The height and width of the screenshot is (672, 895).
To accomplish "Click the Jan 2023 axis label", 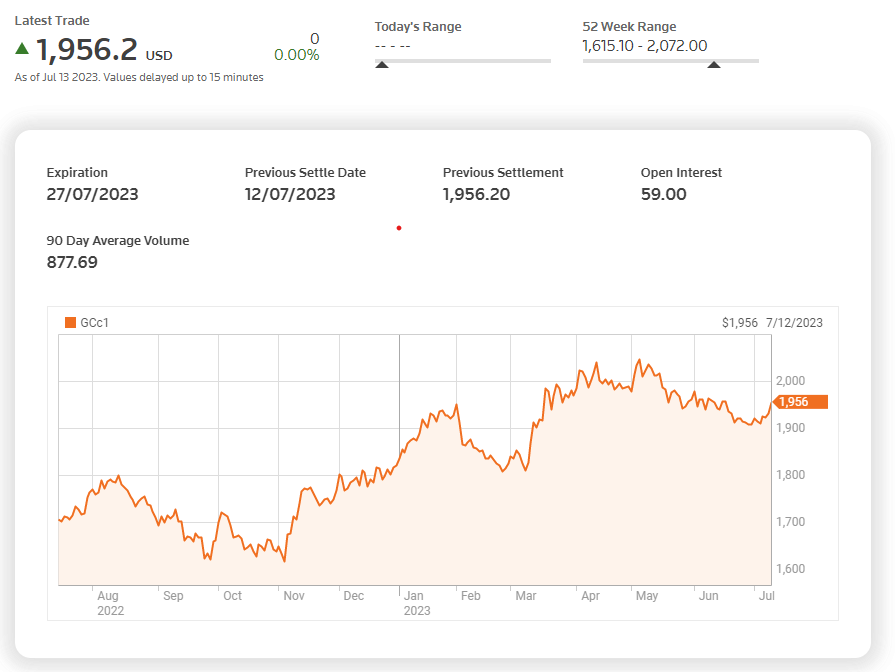I will tap(417, 603).
